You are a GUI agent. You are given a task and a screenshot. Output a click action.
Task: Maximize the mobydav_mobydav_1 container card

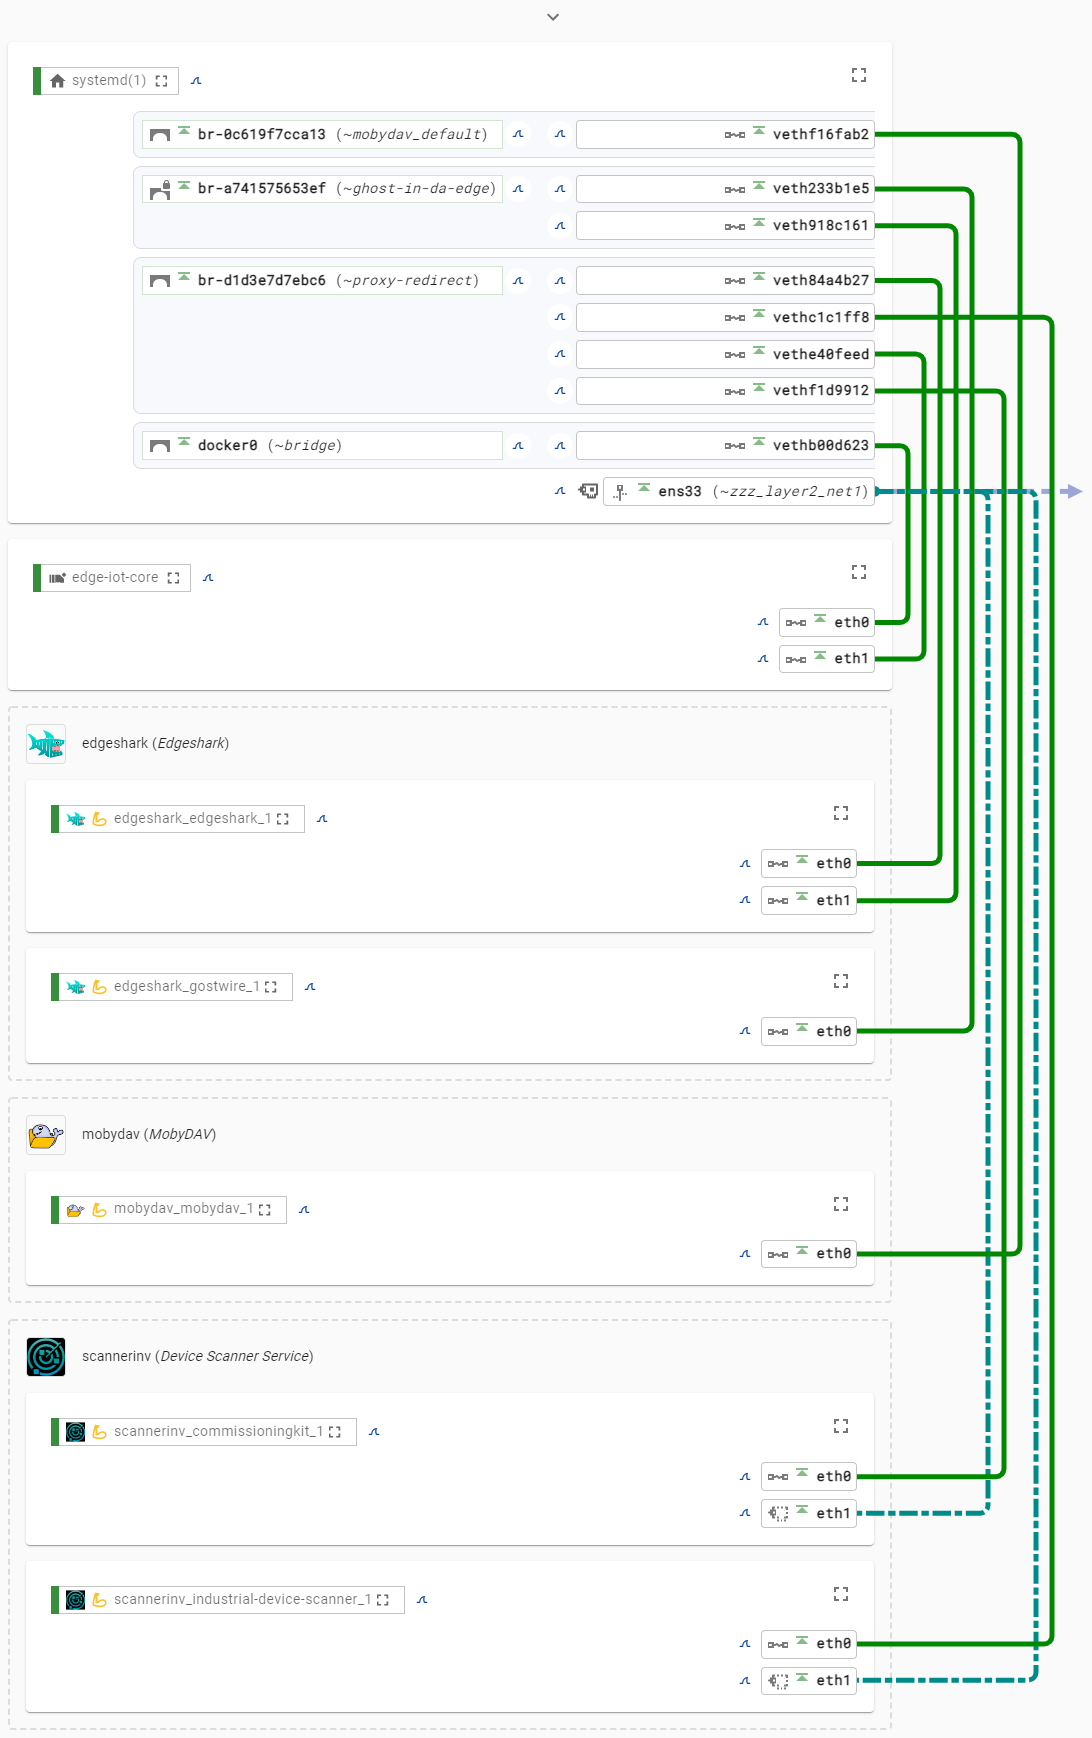840,1204
